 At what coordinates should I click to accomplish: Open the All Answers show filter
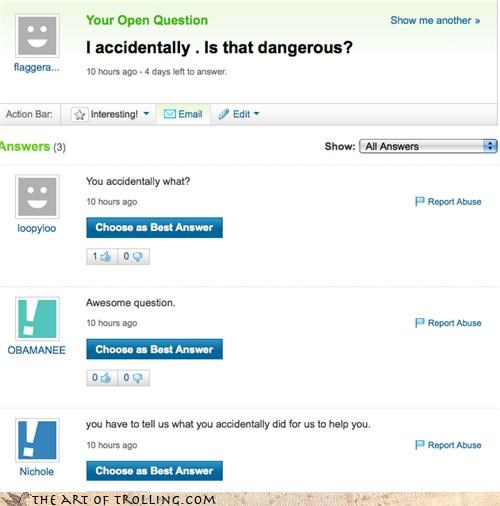[x=428, y=146]
